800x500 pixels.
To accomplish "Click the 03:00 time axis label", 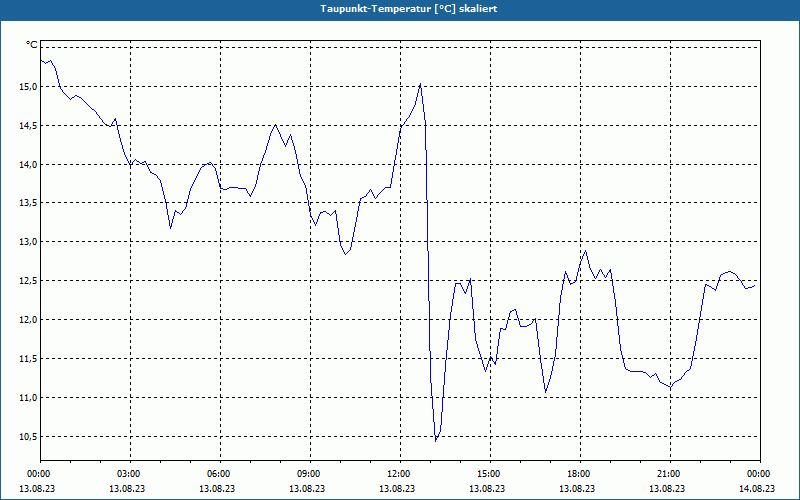I will pyautogui.click(x=130, y=474).
